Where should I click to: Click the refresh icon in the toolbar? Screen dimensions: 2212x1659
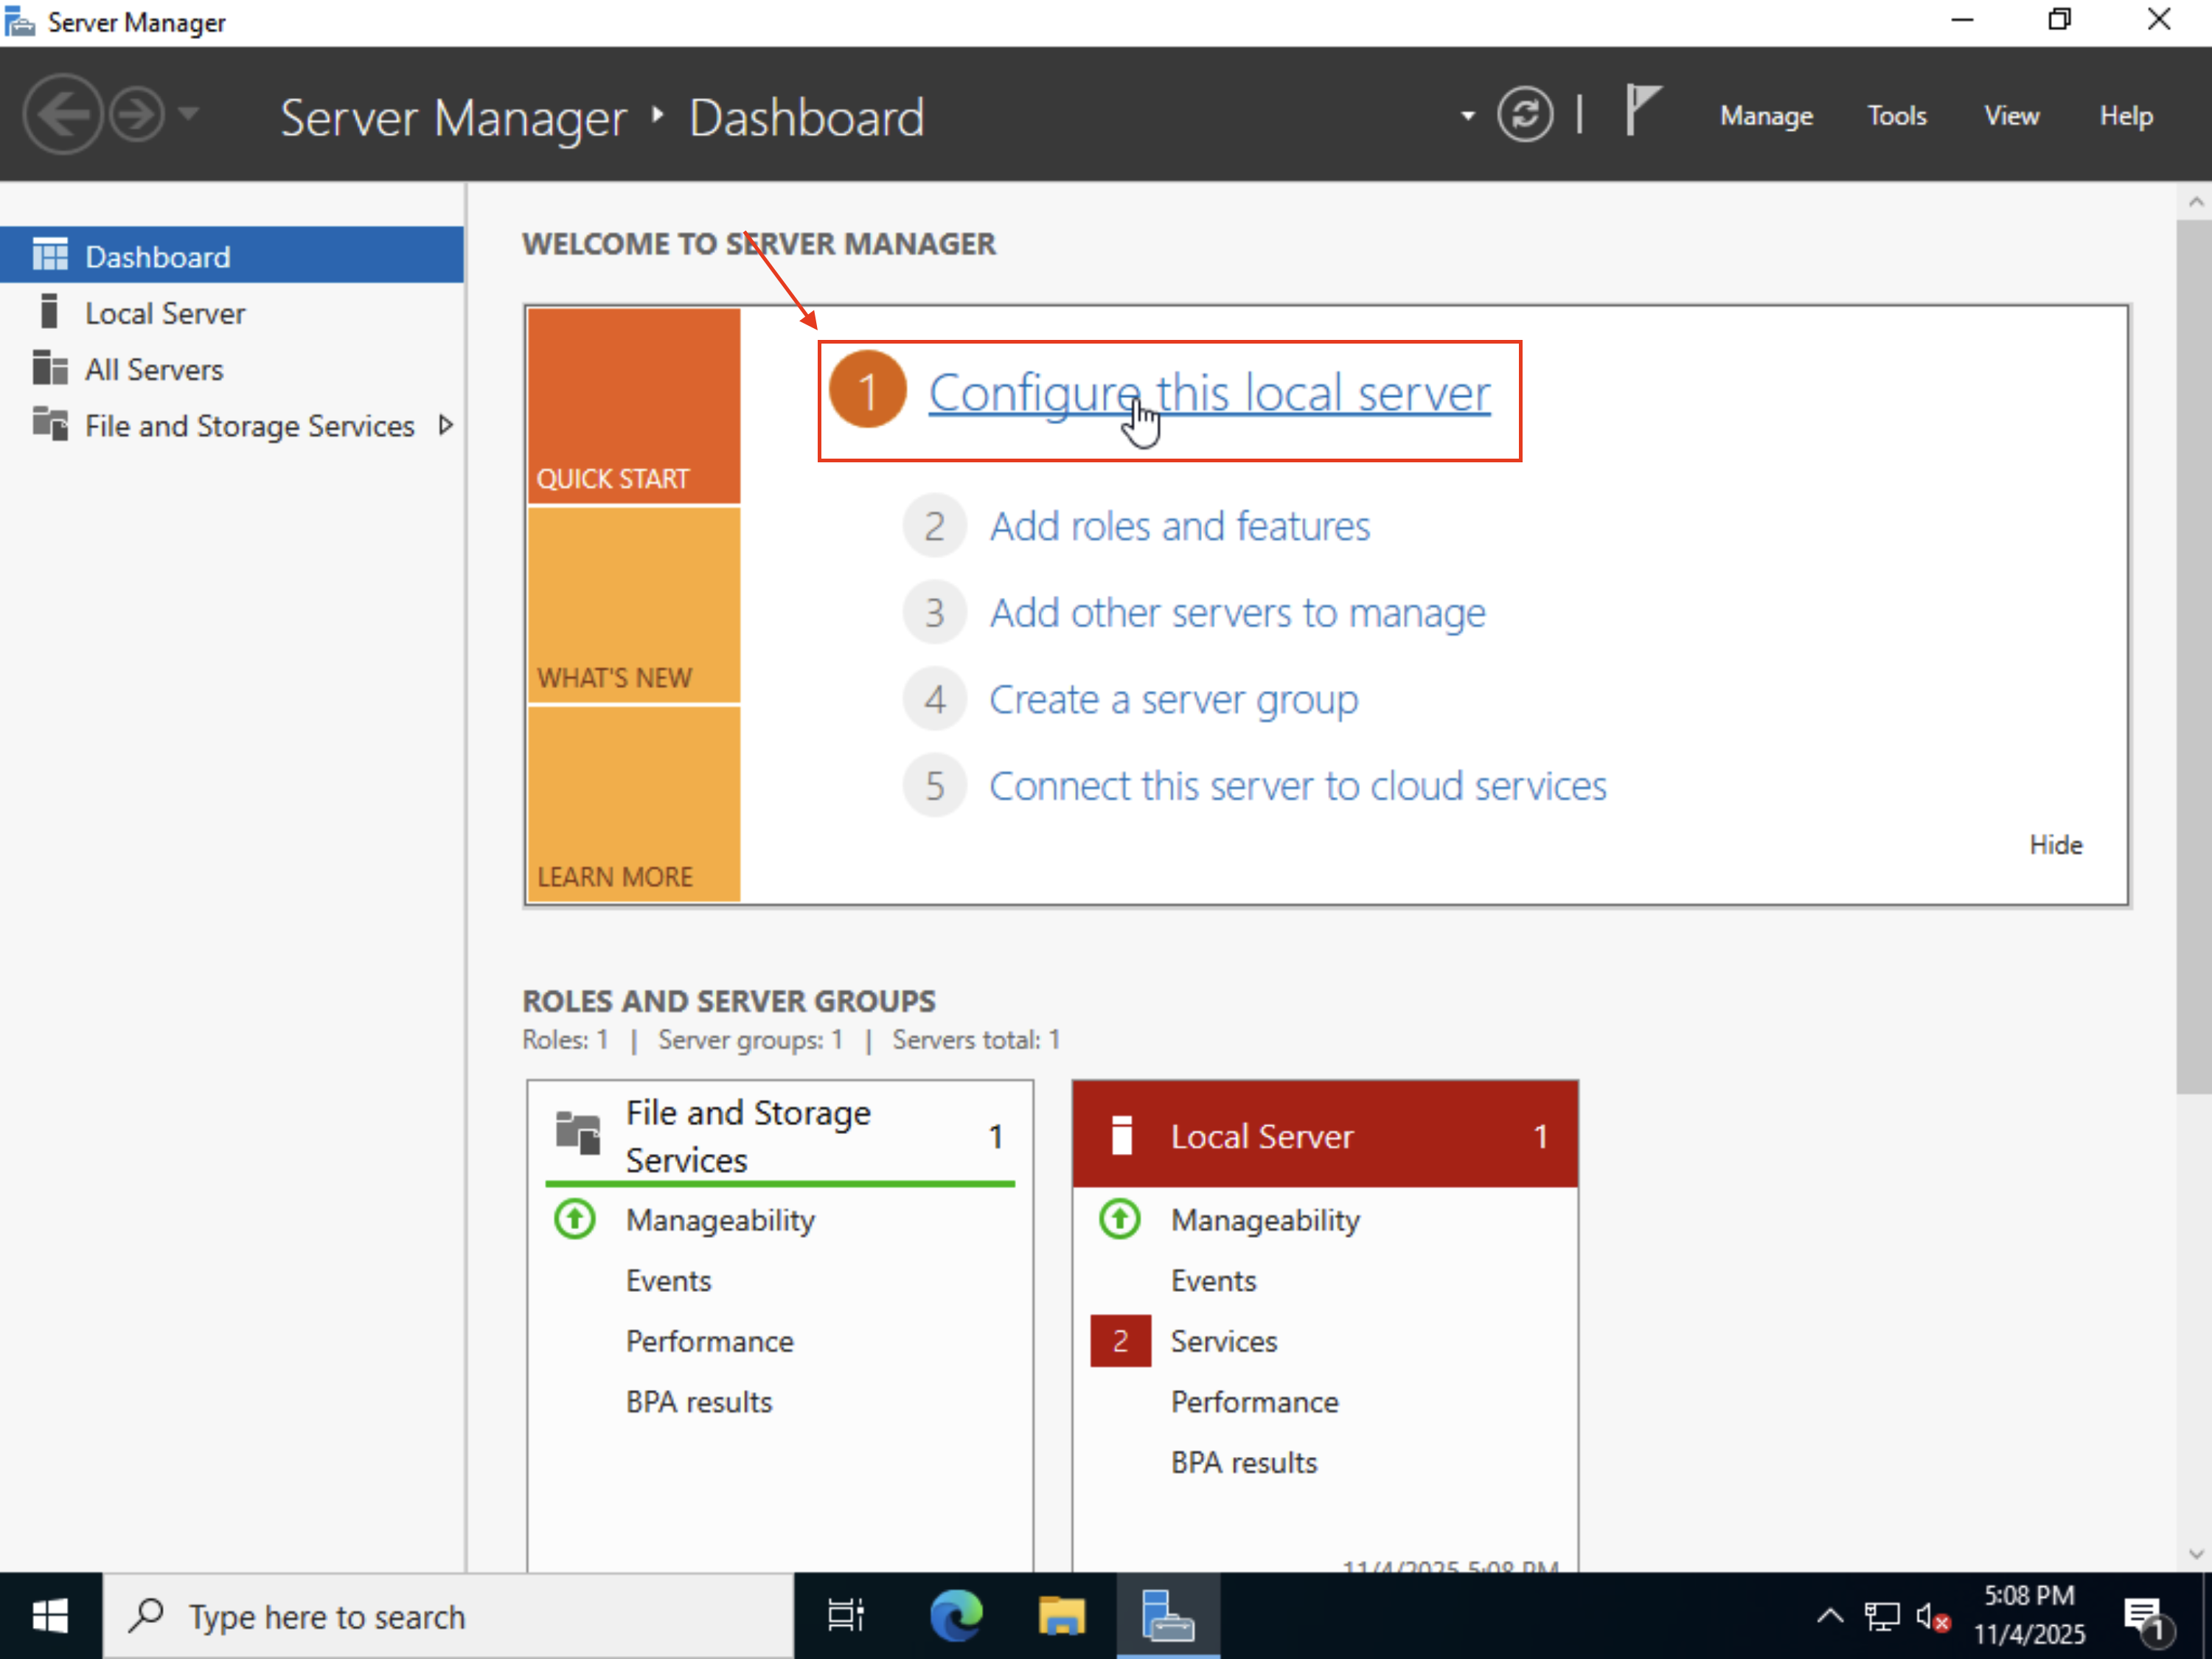[x=1525, y=114]
